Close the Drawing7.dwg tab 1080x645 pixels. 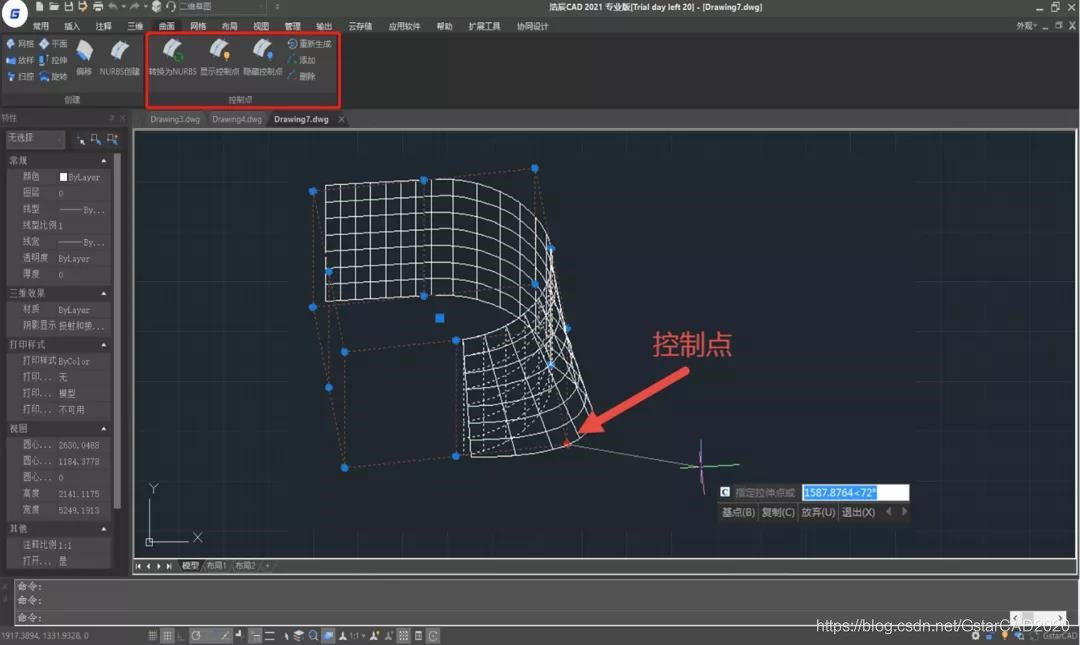tap(341, 119)
